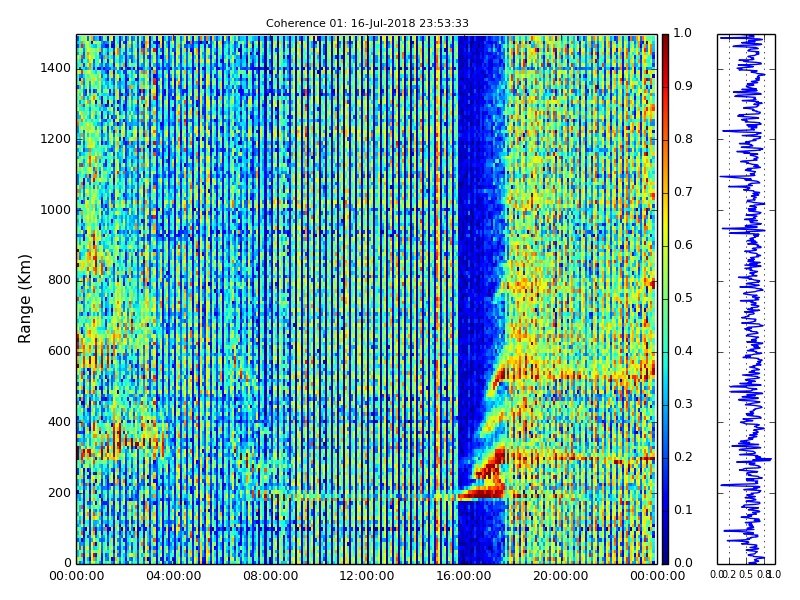Click the 12:00:00 time axis label
The width and height of the screenshot is (800, 600).
point(367,577)
